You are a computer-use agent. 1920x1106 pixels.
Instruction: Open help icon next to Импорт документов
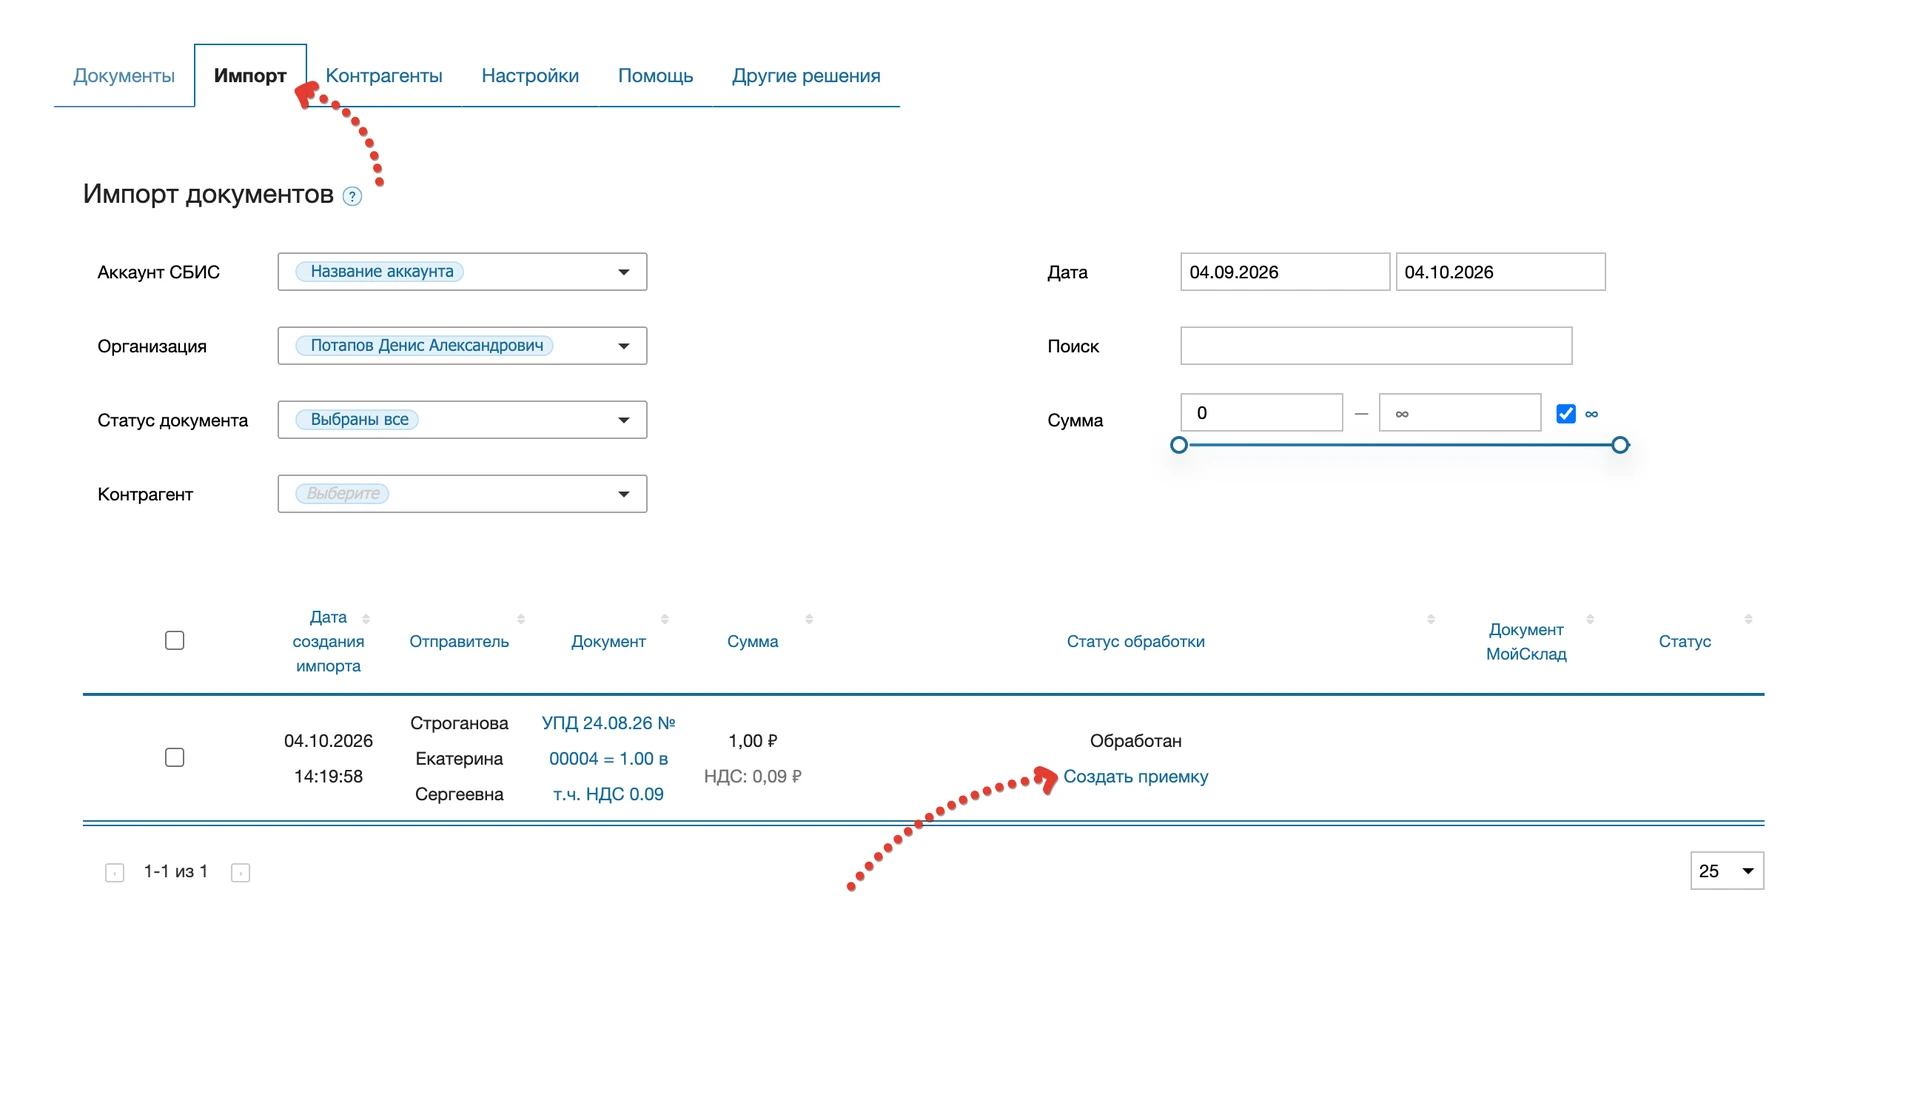[352, 196]
